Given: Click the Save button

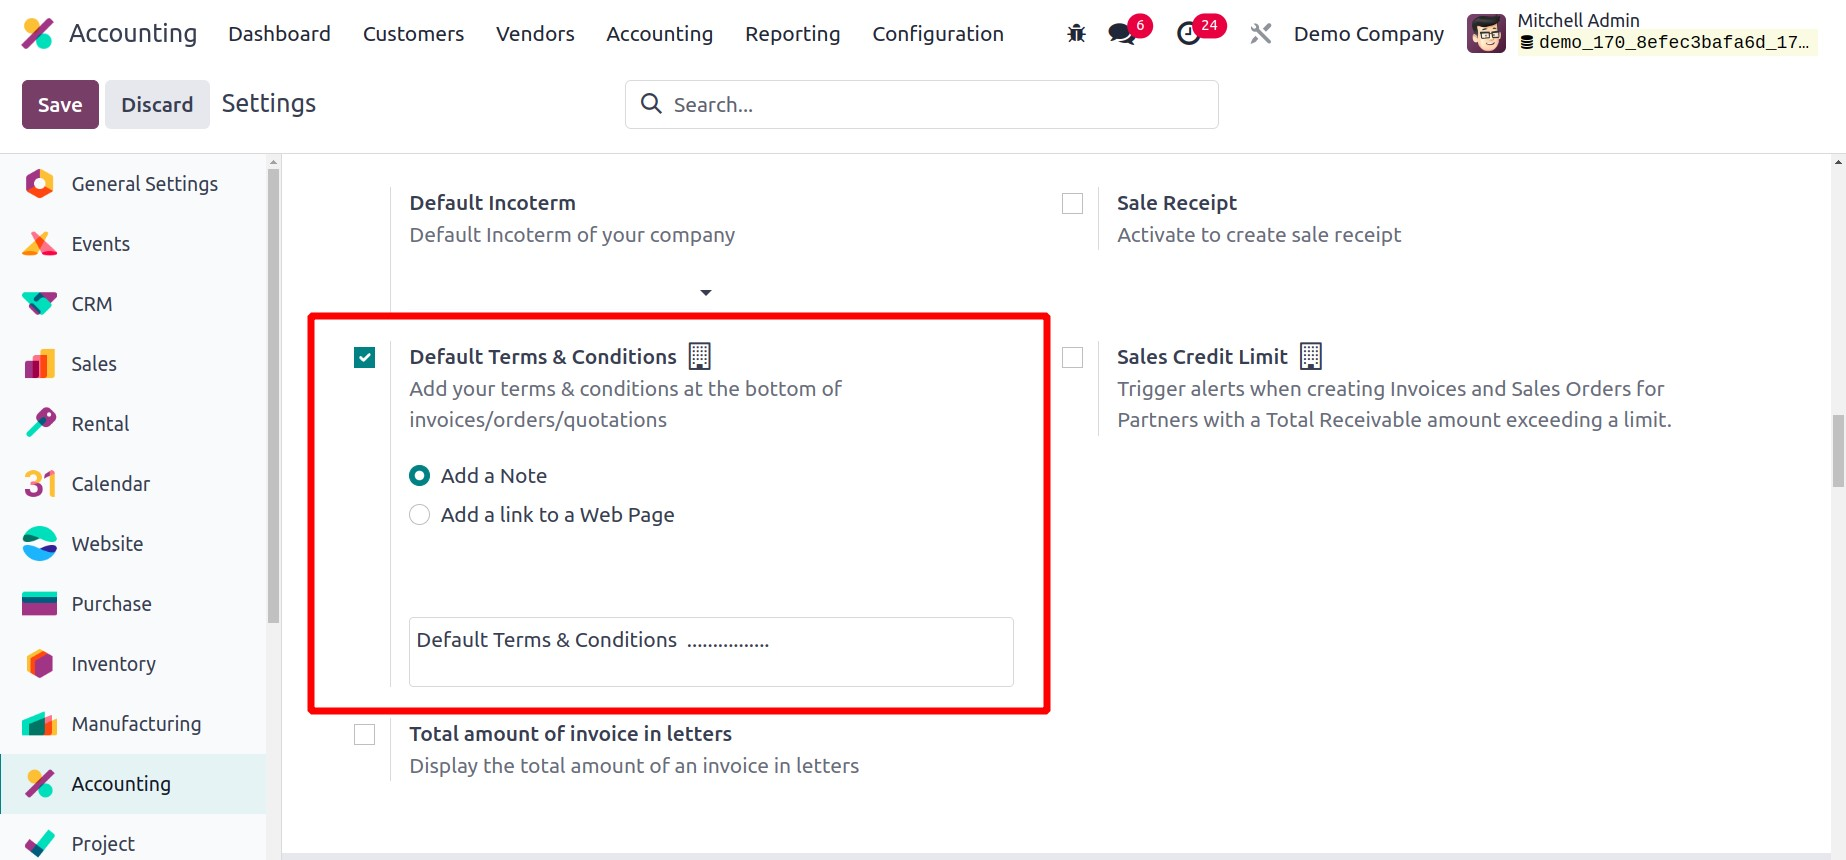Looking at the screenshot, I should click(60, 105).
